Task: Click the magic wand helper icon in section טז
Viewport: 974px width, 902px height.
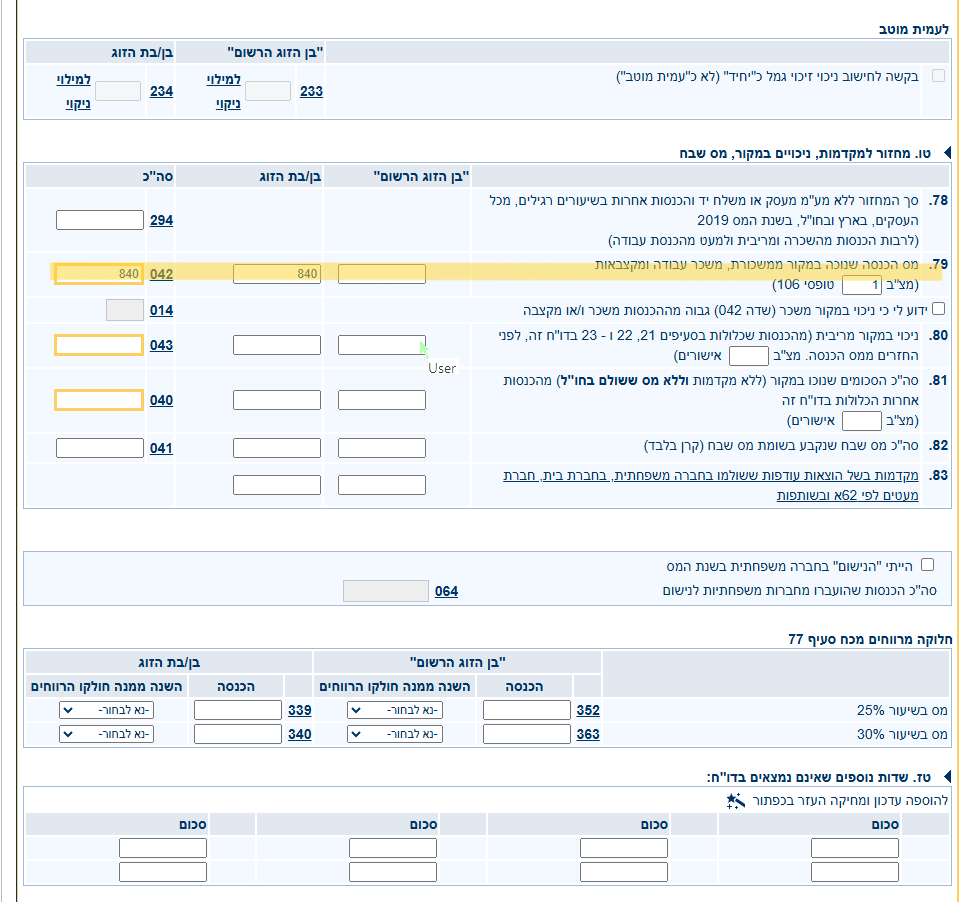Action: [735, 801]
